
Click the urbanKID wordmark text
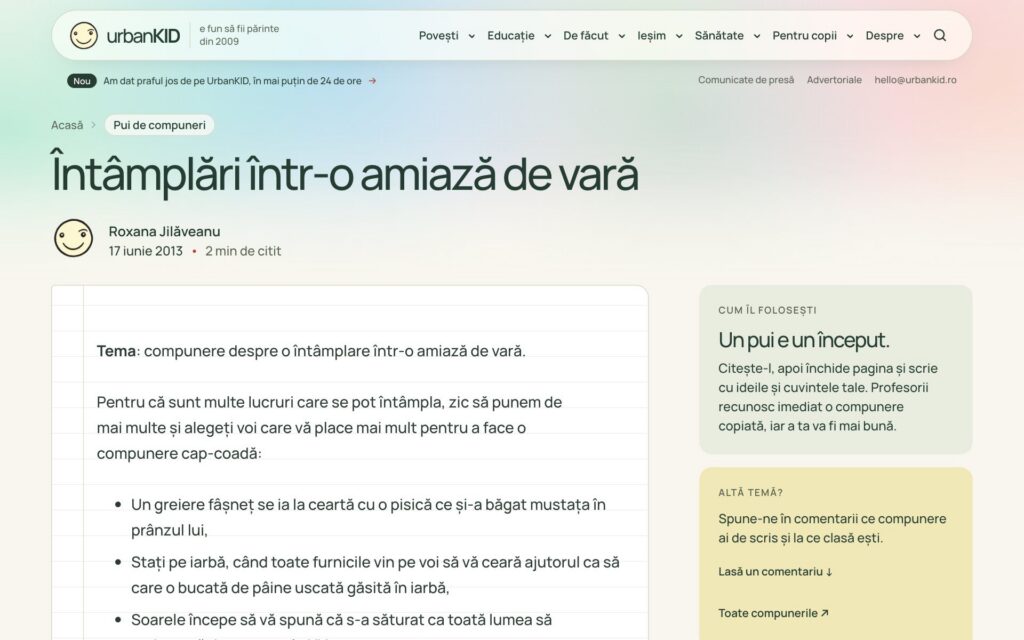click(143, 36)
